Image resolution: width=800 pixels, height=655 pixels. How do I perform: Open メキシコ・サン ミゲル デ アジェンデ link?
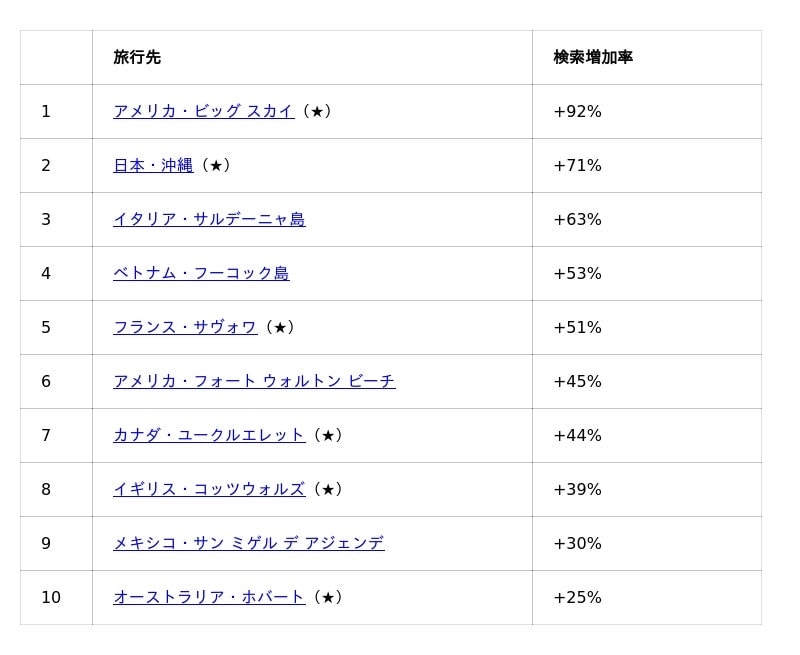[x=248, y=544]
